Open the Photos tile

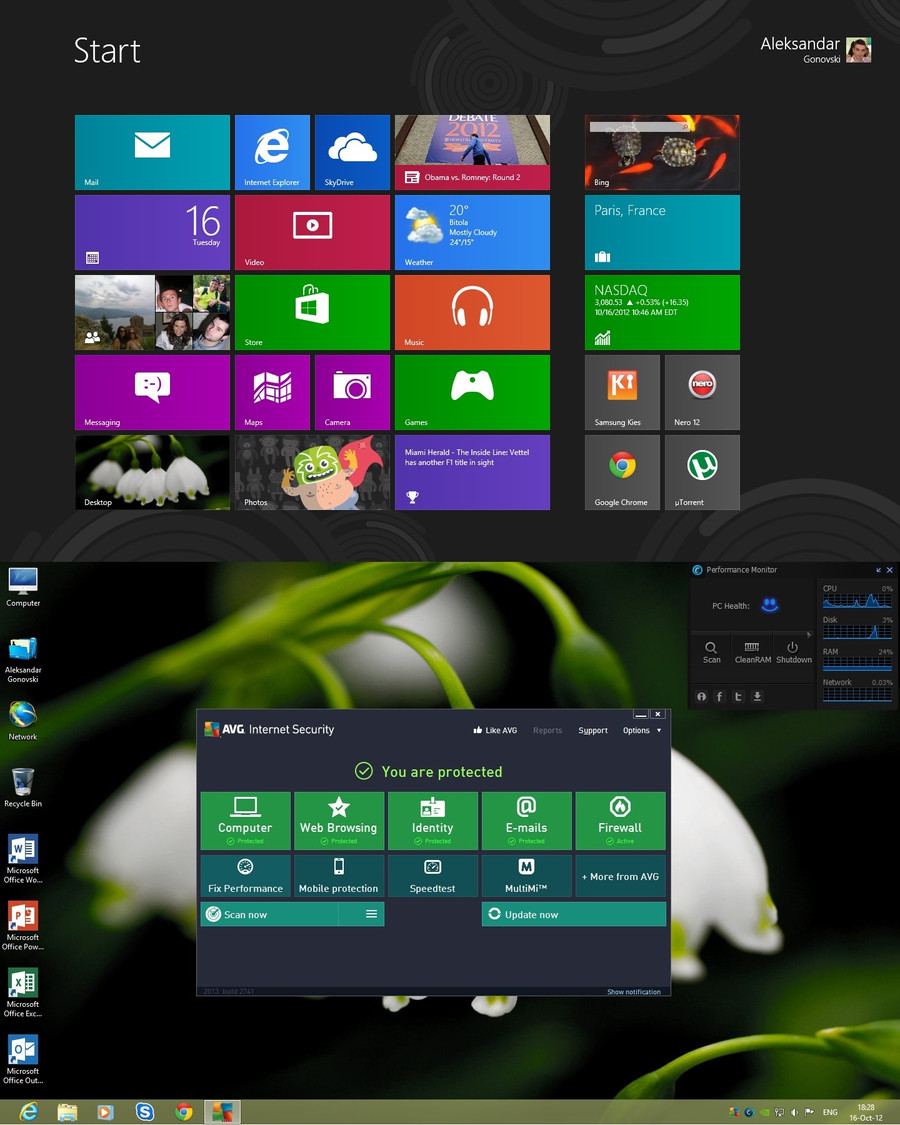tap(312, 473)
